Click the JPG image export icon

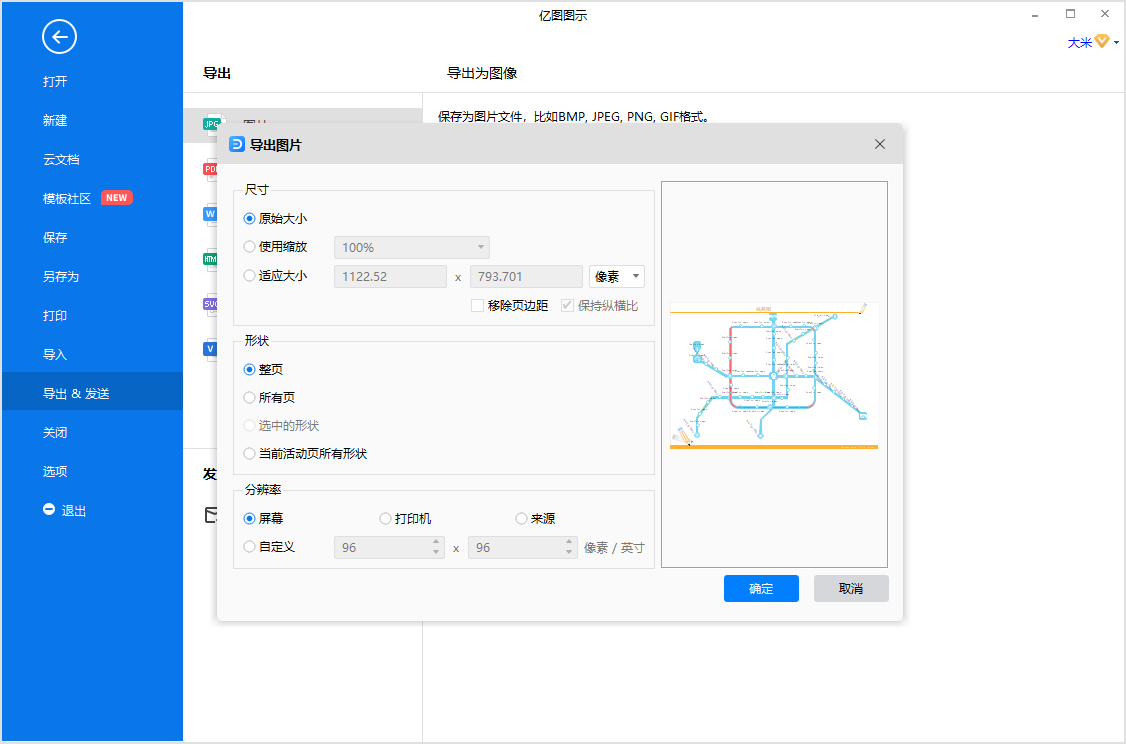pos(211,124)
